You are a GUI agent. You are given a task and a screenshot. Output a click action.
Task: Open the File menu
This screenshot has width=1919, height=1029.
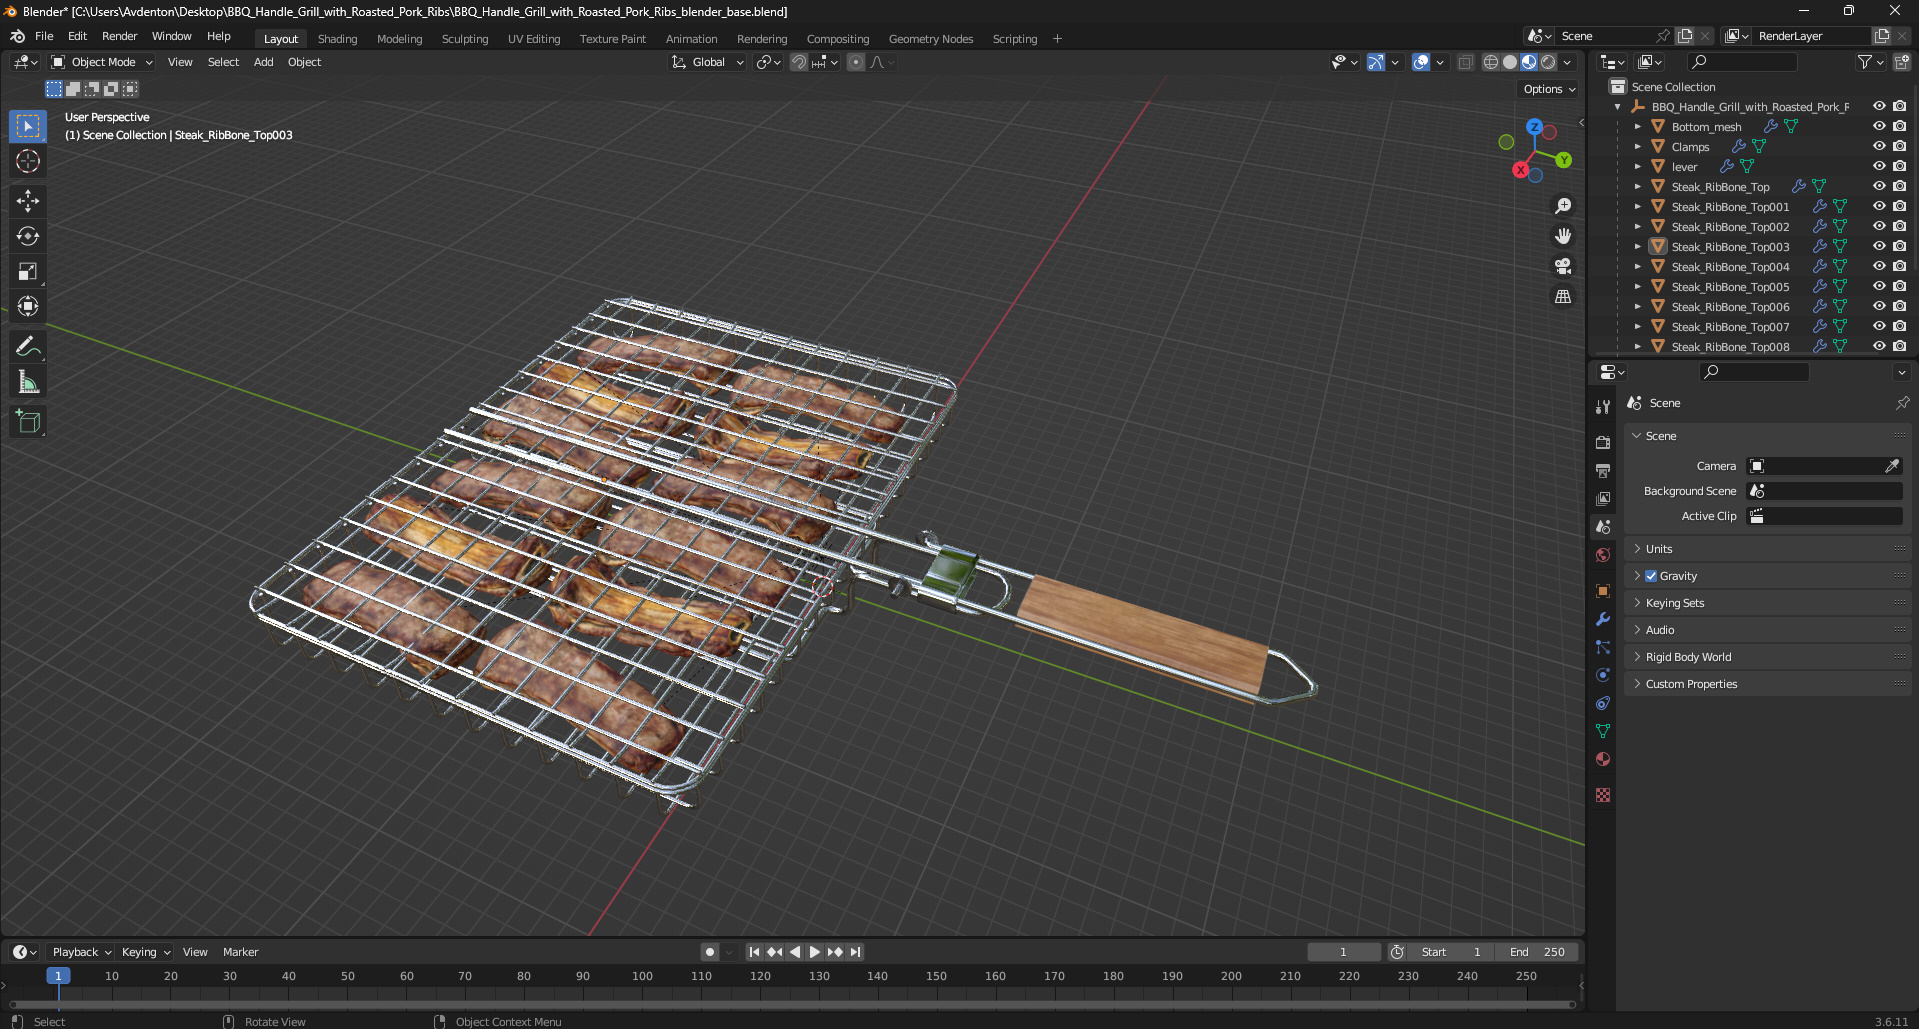coord(44,36)
